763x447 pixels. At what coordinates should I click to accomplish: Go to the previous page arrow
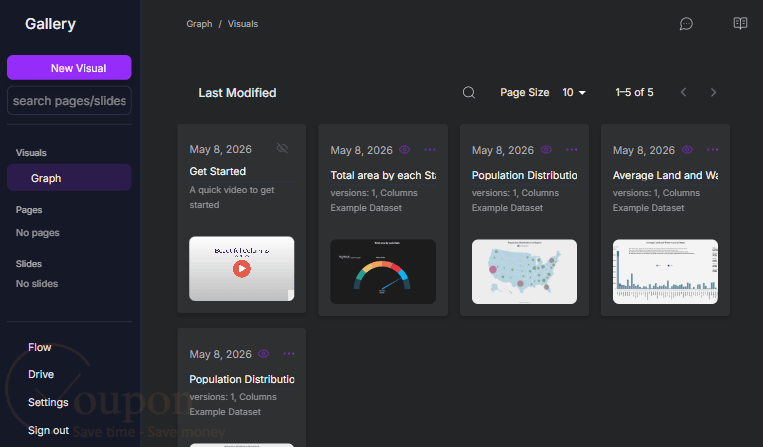pyautogui.click(x=684, y=92)
